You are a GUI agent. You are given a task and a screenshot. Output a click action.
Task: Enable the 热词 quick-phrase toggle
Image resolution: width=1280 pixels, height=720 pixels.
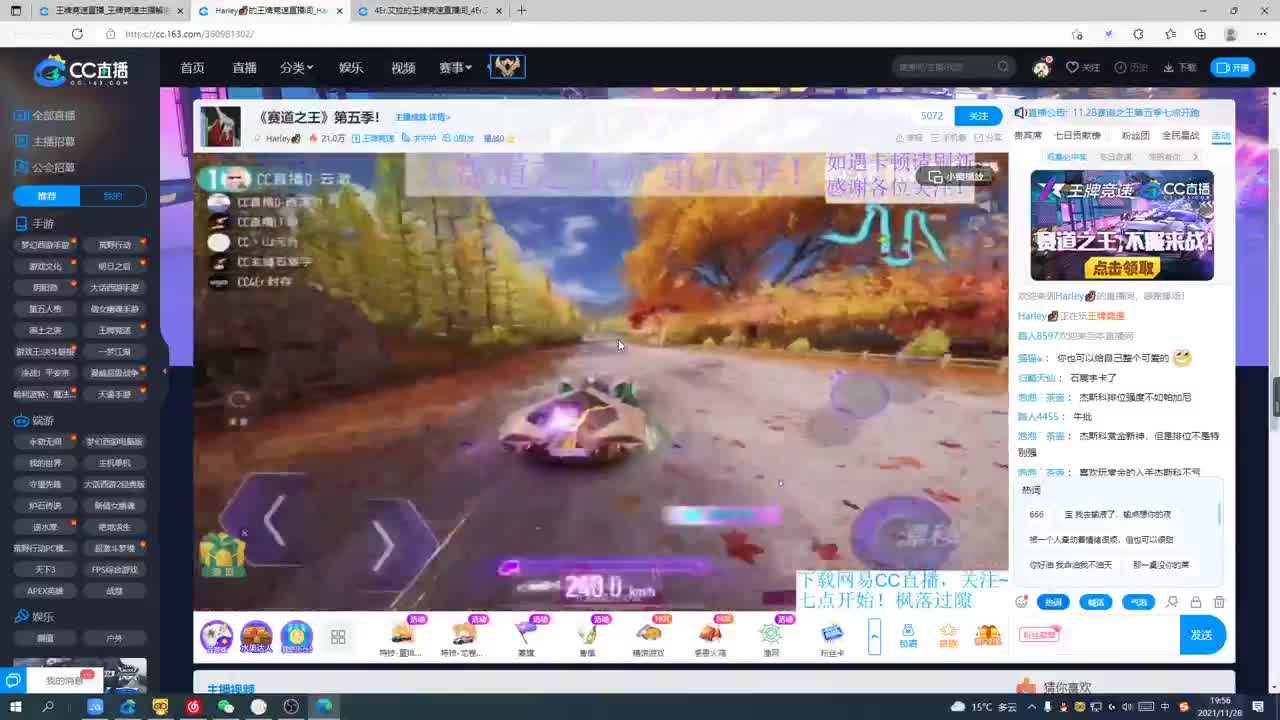tap(1053, 601)
